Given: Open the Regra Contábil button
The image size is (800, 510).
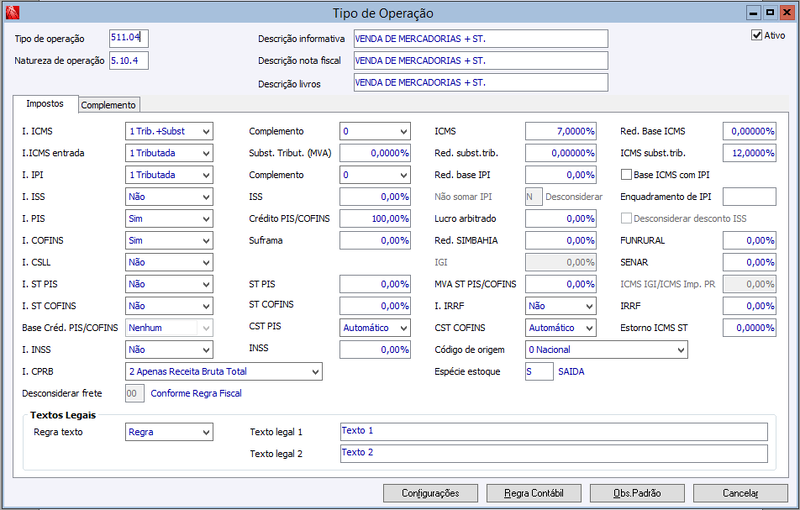Looking at the screenshot, I should 534,493.
